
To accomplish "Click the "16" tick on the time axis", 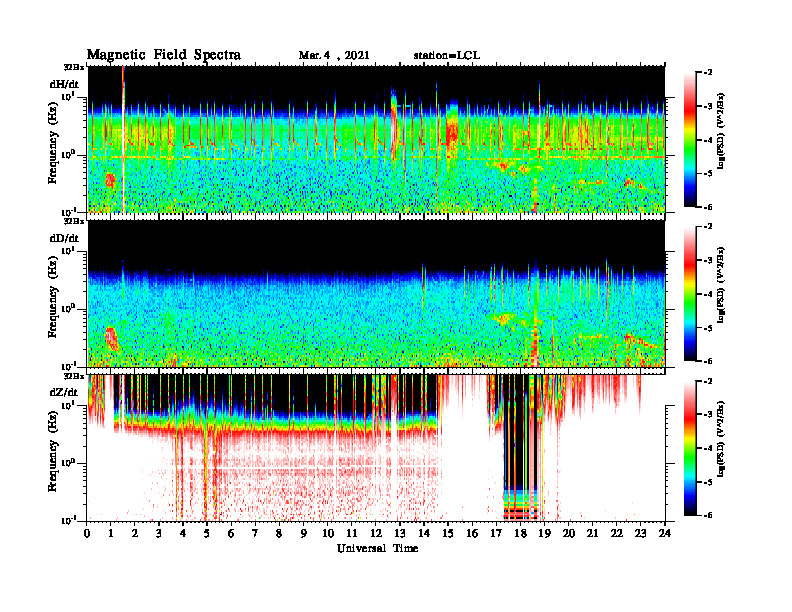I will pyautogui.click(x=472, y=534).
